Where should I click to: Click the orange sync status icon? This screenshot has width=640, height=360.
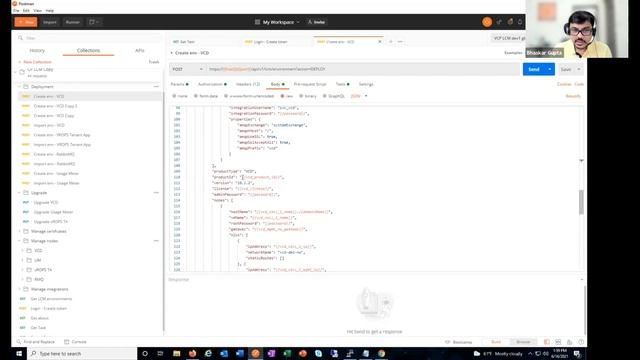487,22
